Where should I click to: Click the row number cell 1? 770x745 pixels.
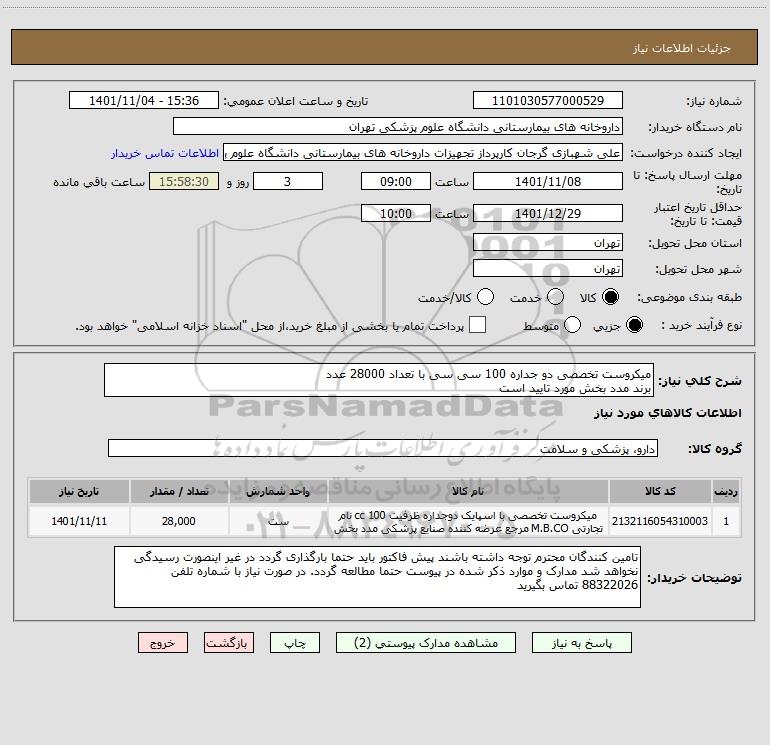[x=726, y=521]
